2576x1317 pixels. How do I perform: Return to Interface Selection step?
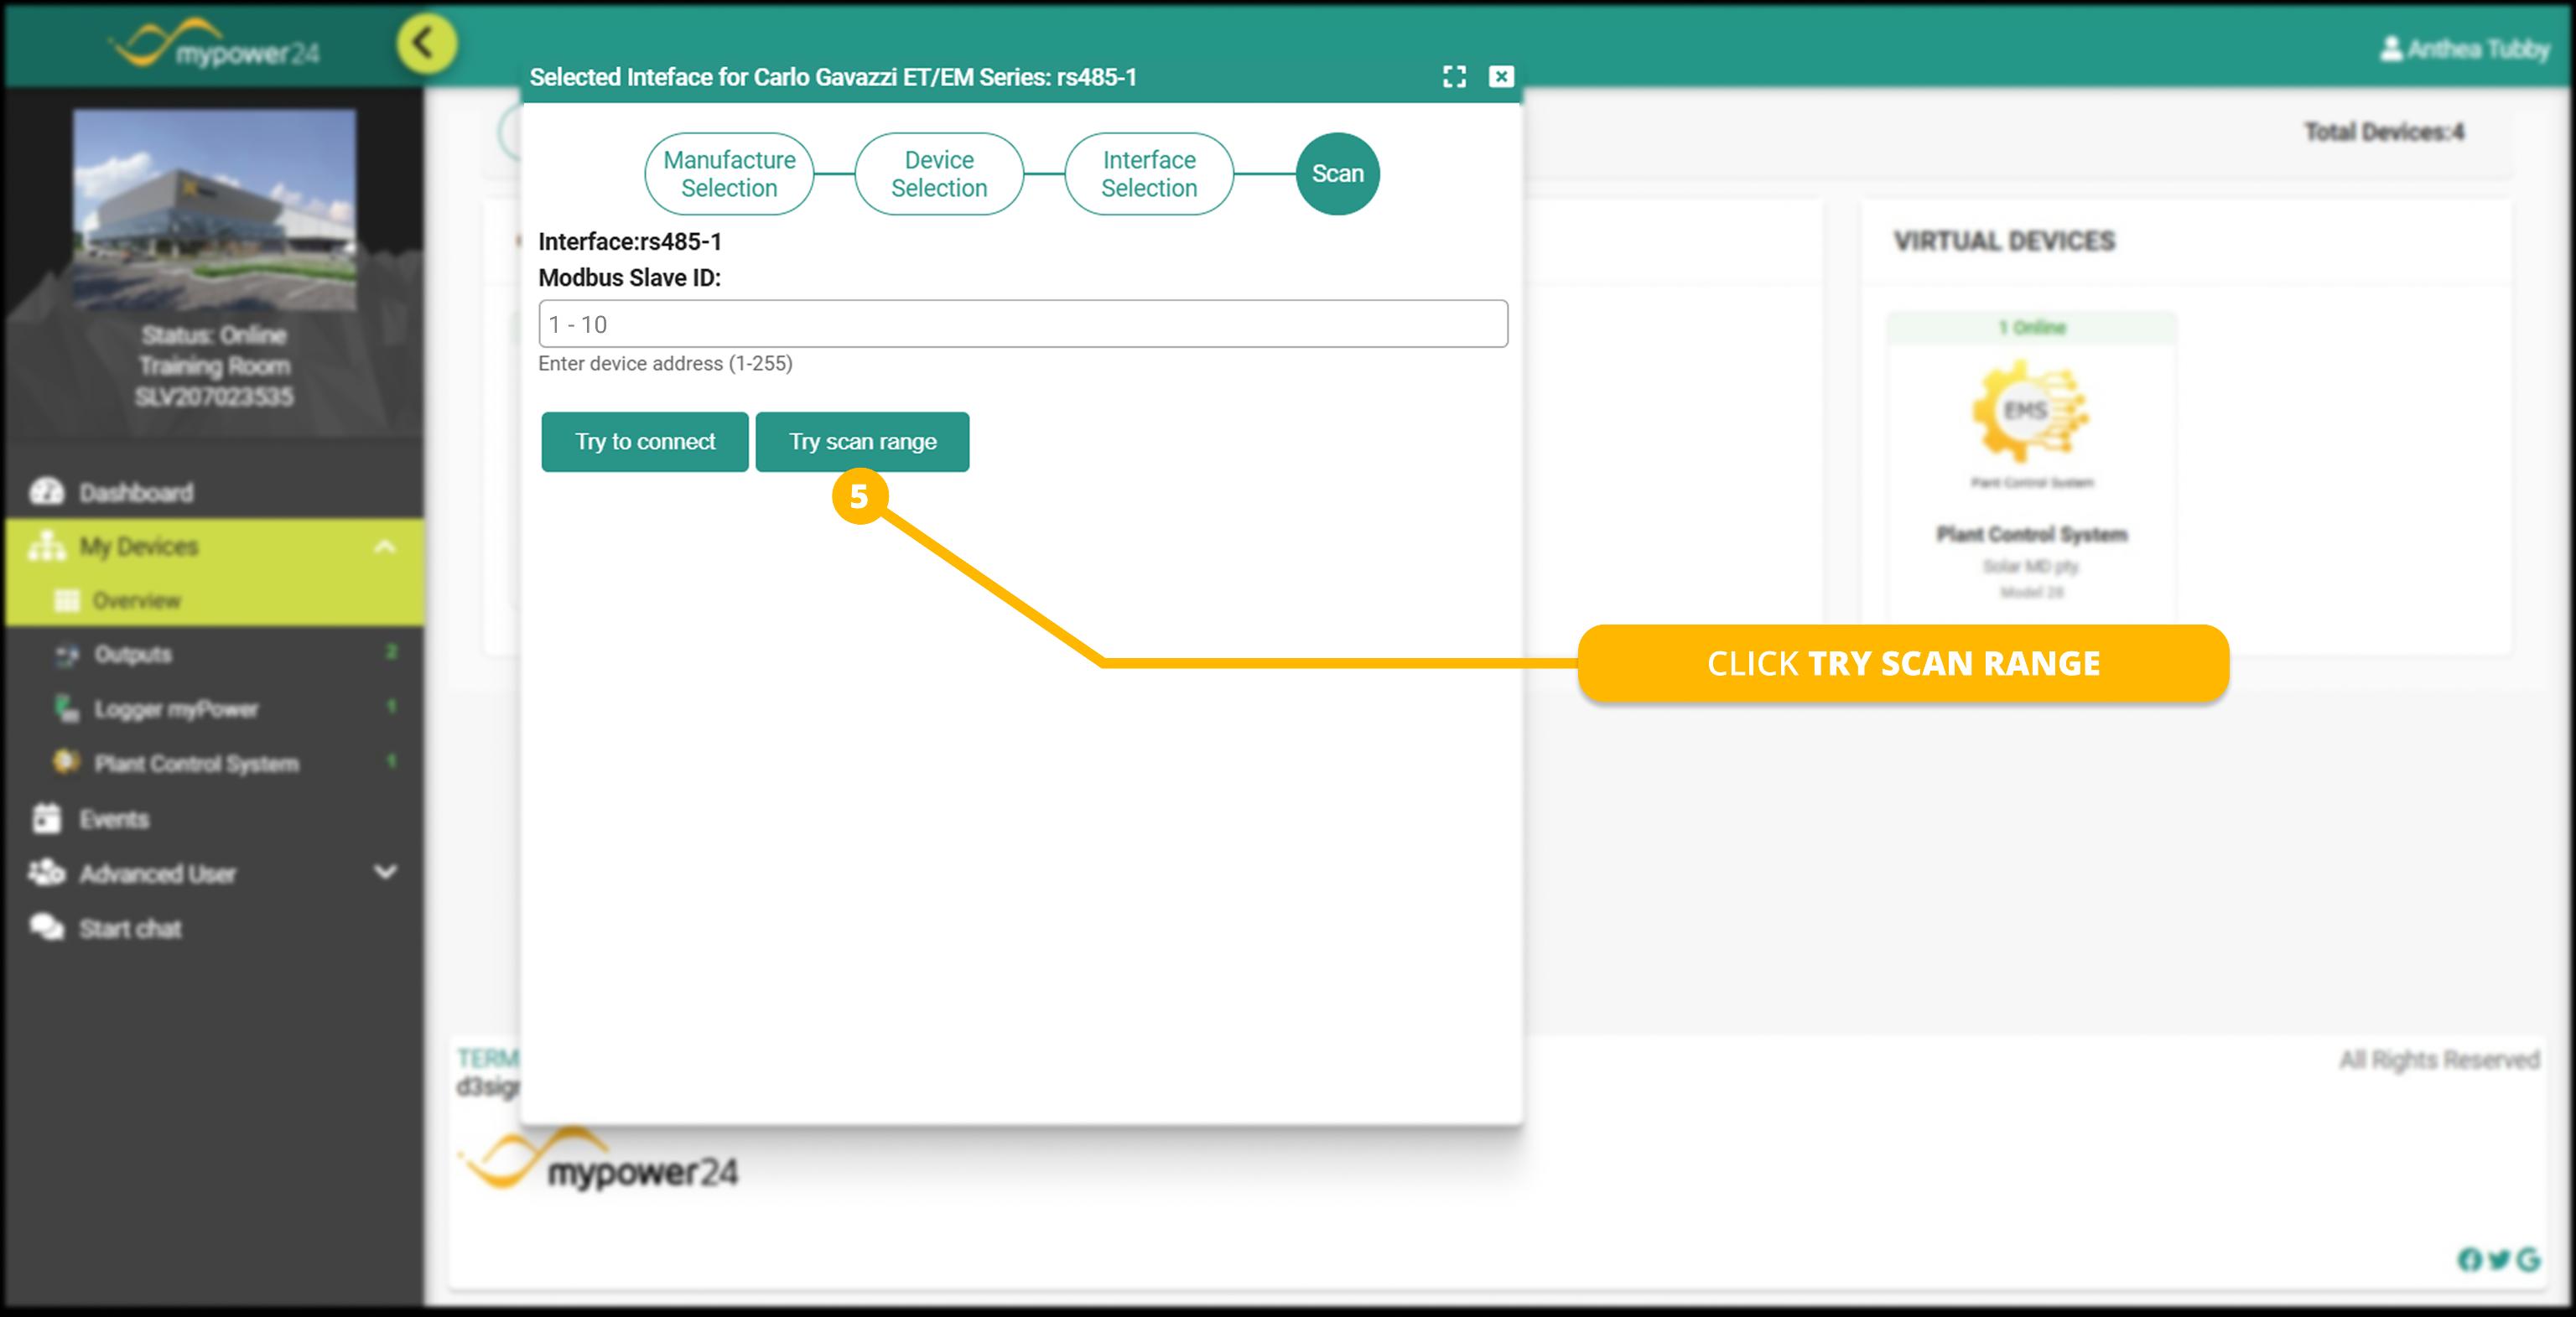click(1148, 174)
